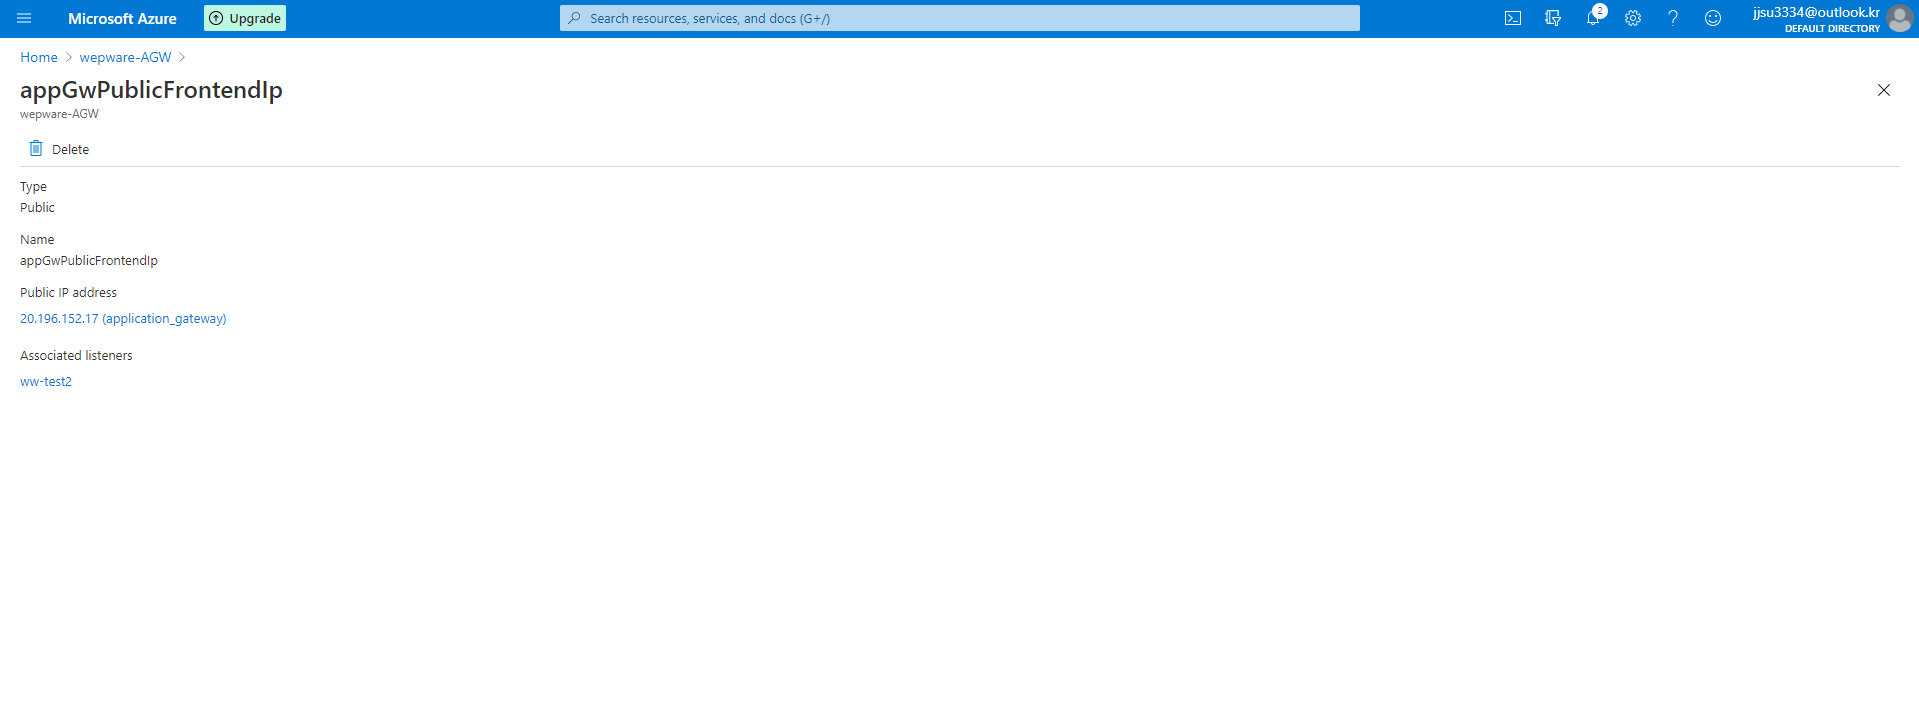The width and height of the screenshot is (1919, 727).
Task: Click the Type value Public
Action: 37,207
